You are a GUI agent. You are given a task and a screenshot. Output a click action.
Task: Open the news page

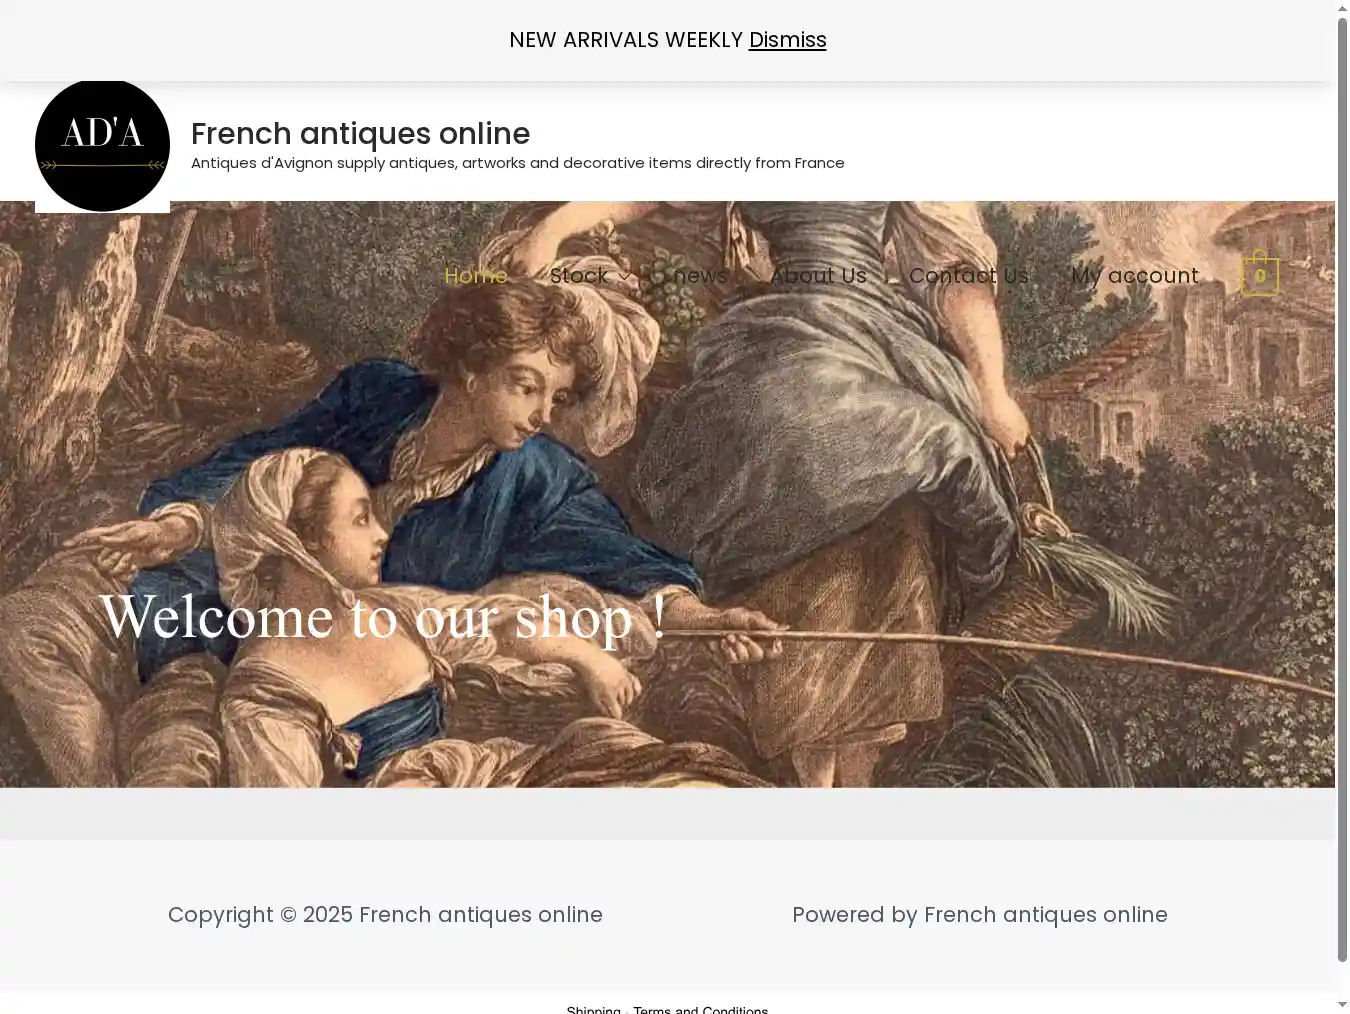pos(700,275)
